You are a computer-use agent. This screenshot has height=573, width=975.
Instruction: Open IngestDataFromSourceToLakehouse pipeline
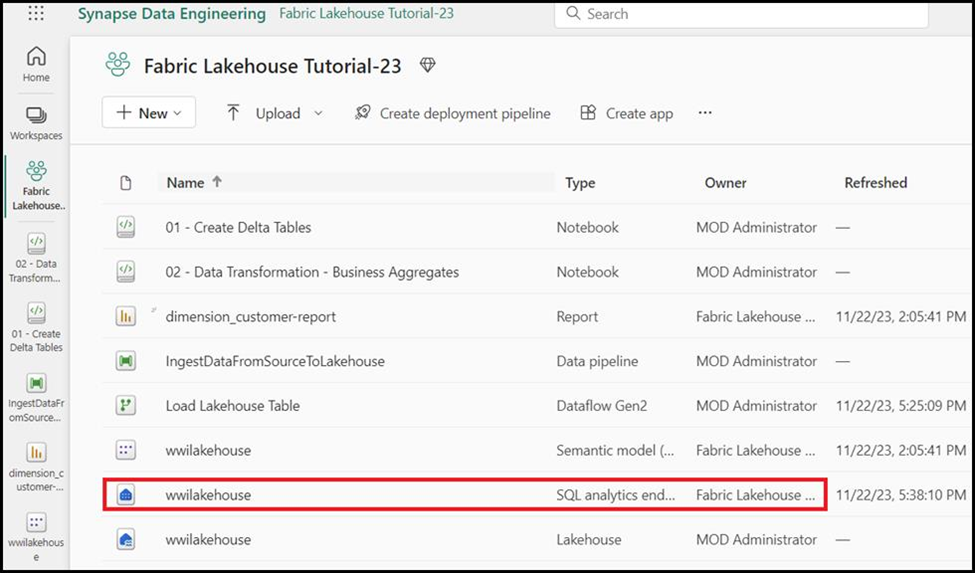[275, 361]
